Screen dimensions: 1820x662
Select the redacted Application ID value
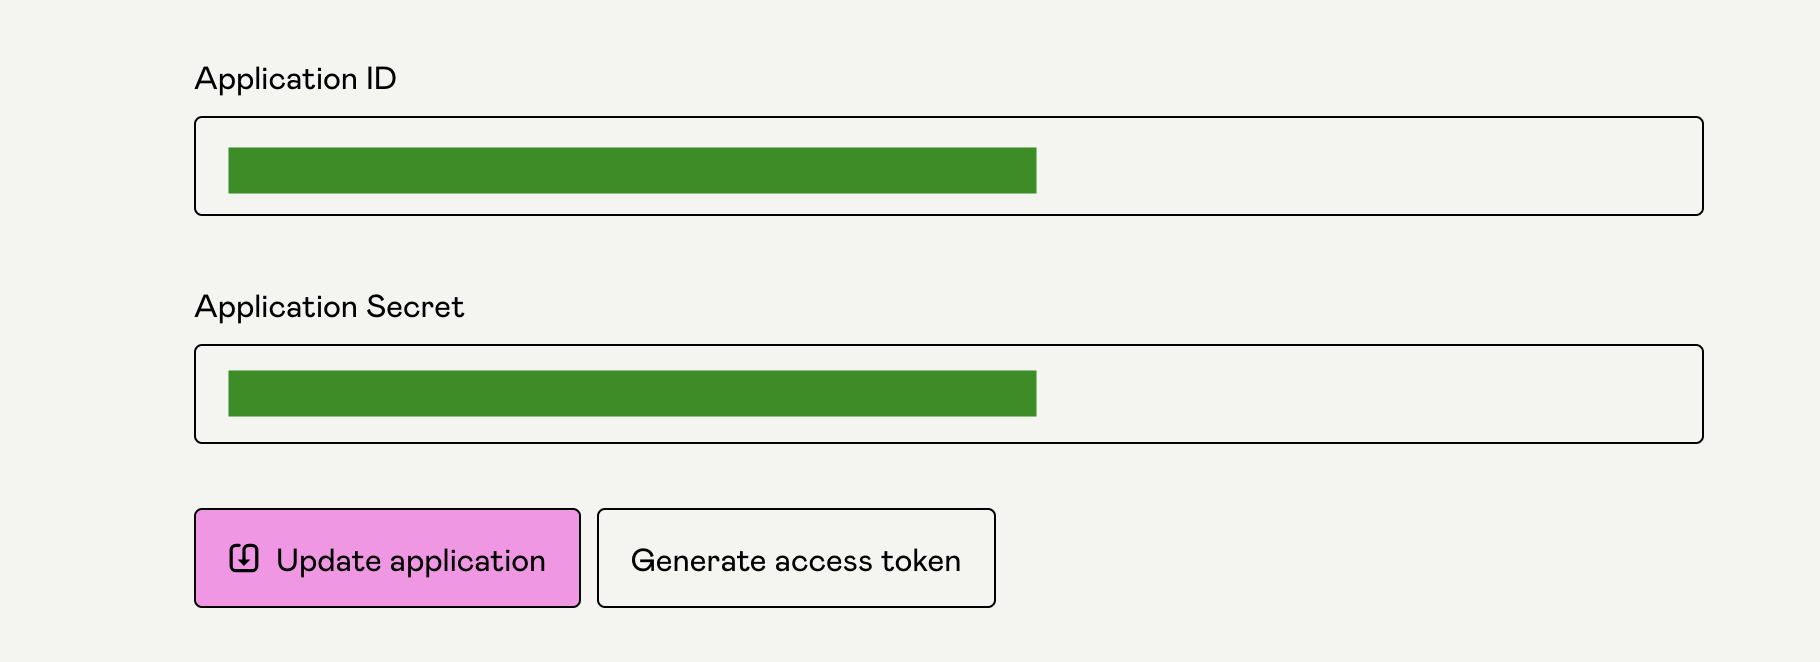632,170
